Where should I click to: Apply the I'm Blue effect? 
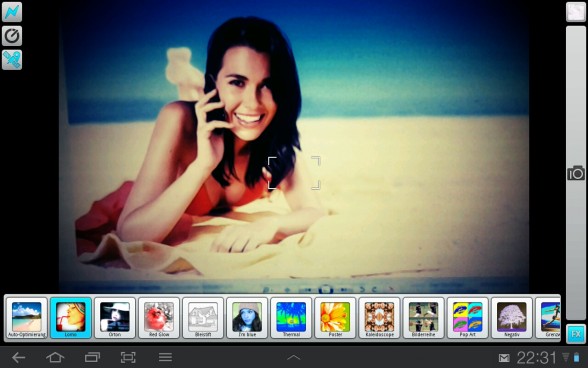[247, 318]
